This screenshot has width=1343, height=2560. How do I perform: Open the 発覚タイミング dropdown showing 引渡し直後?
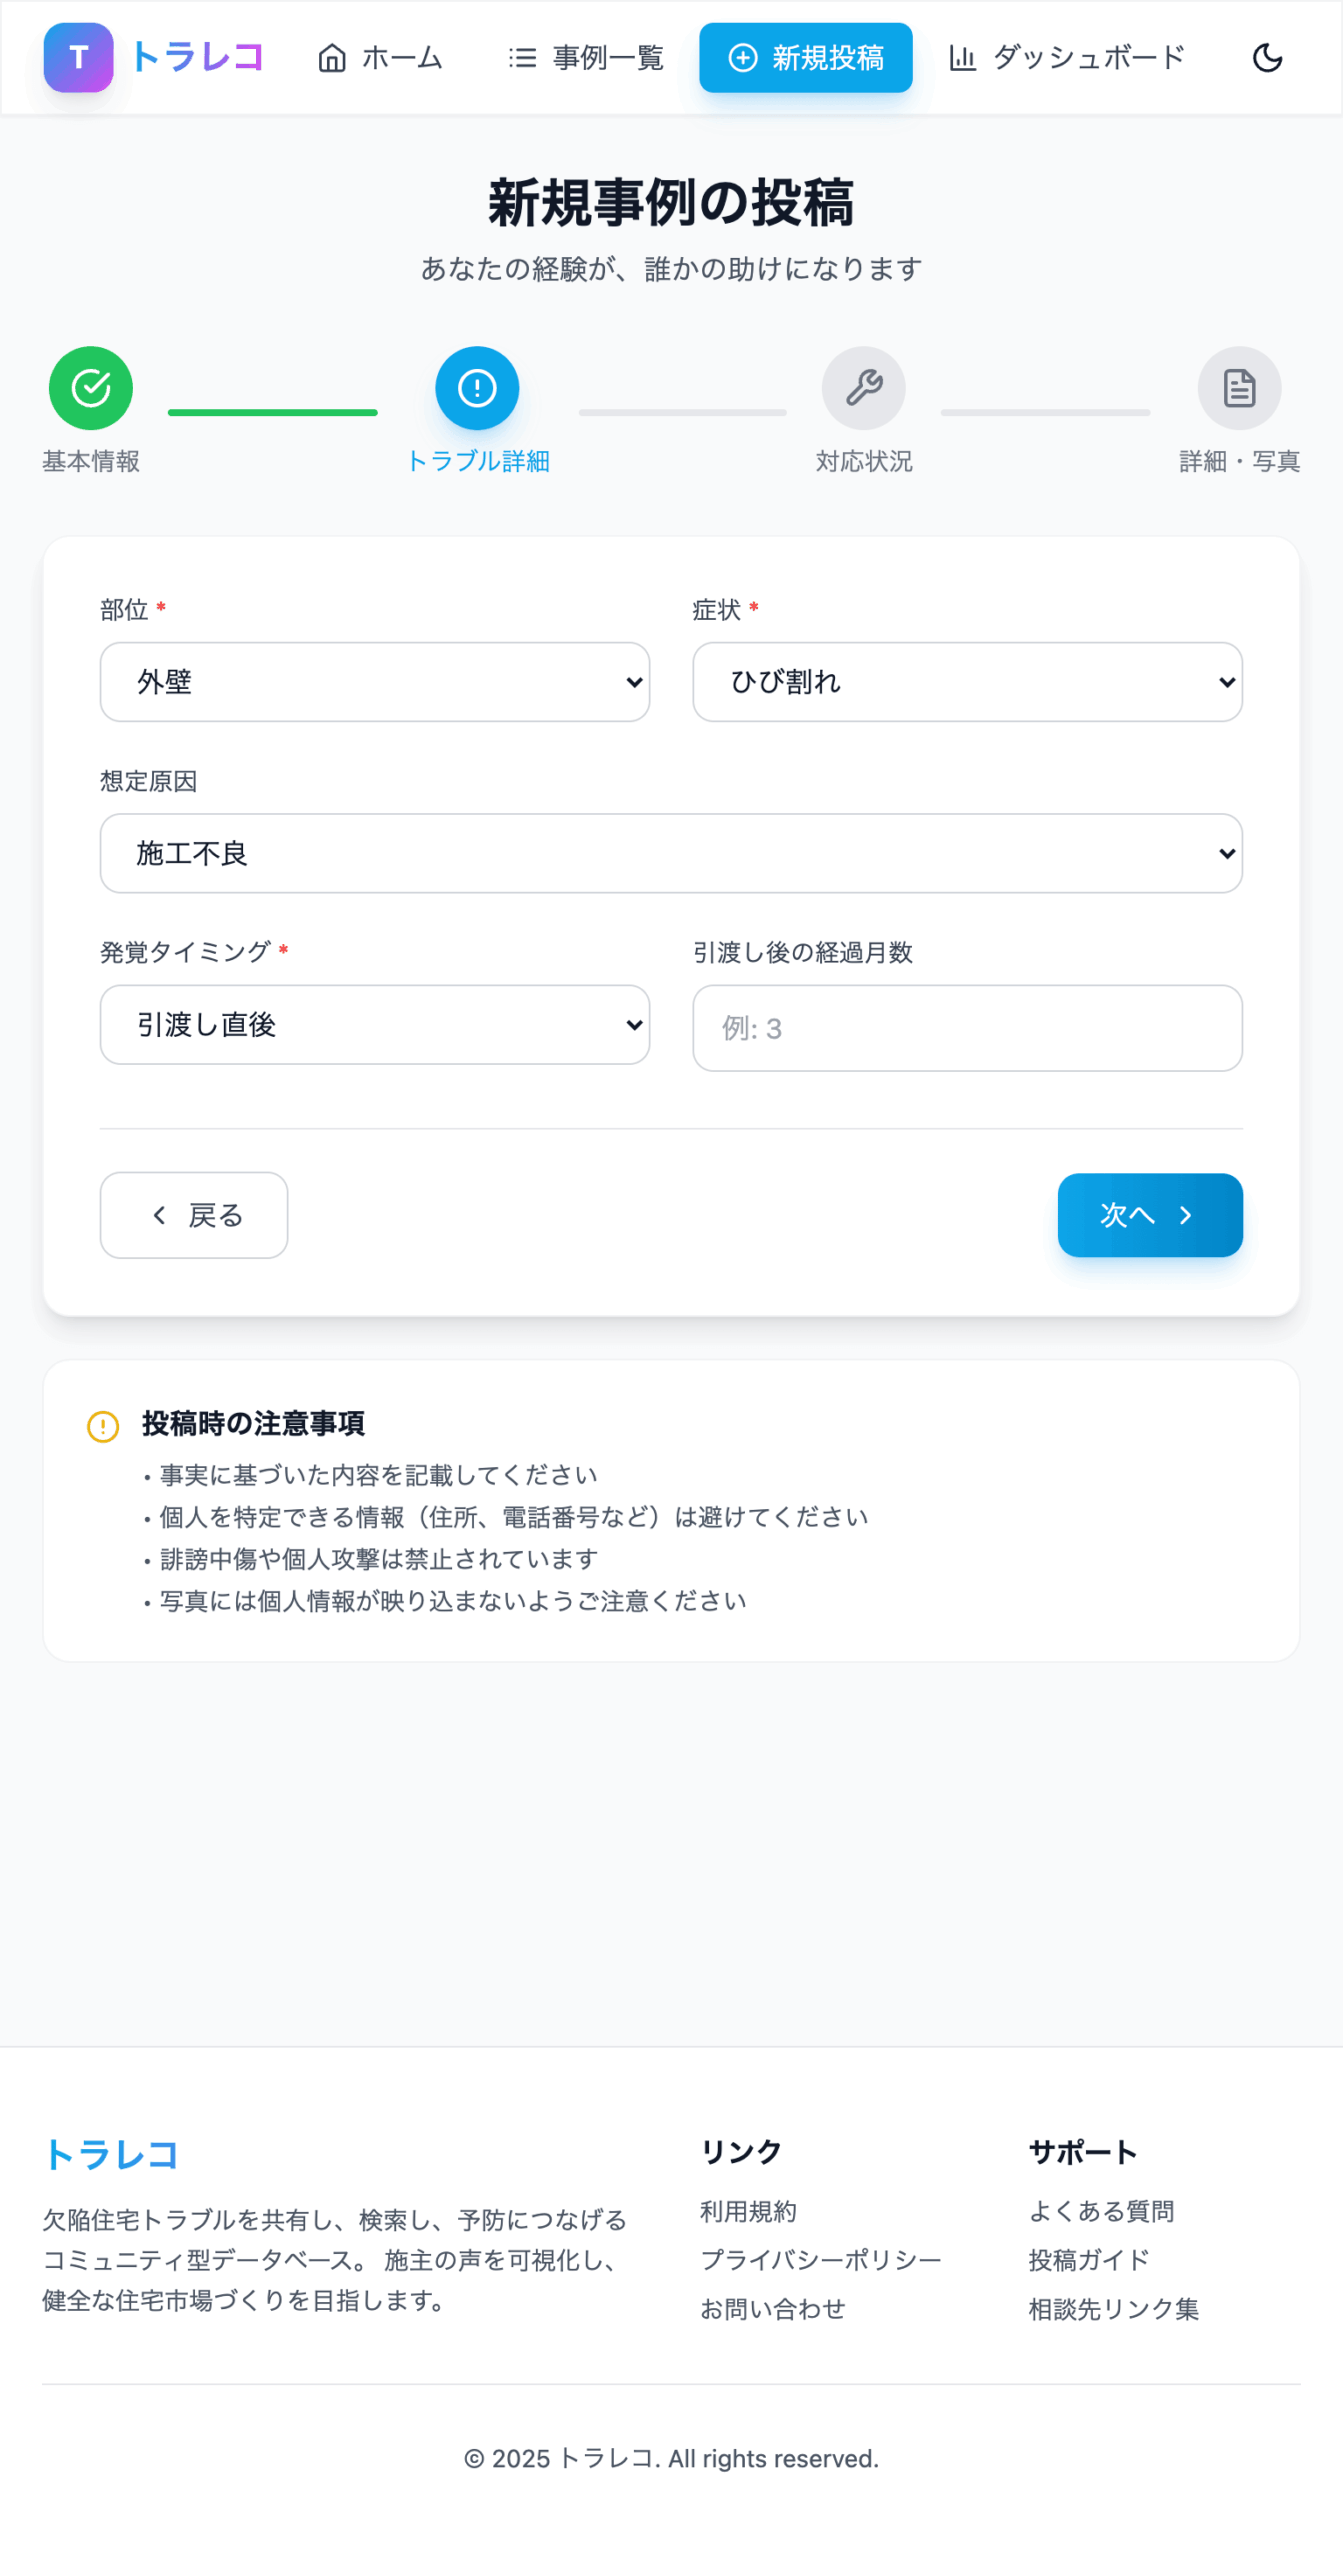(375, 1025)
